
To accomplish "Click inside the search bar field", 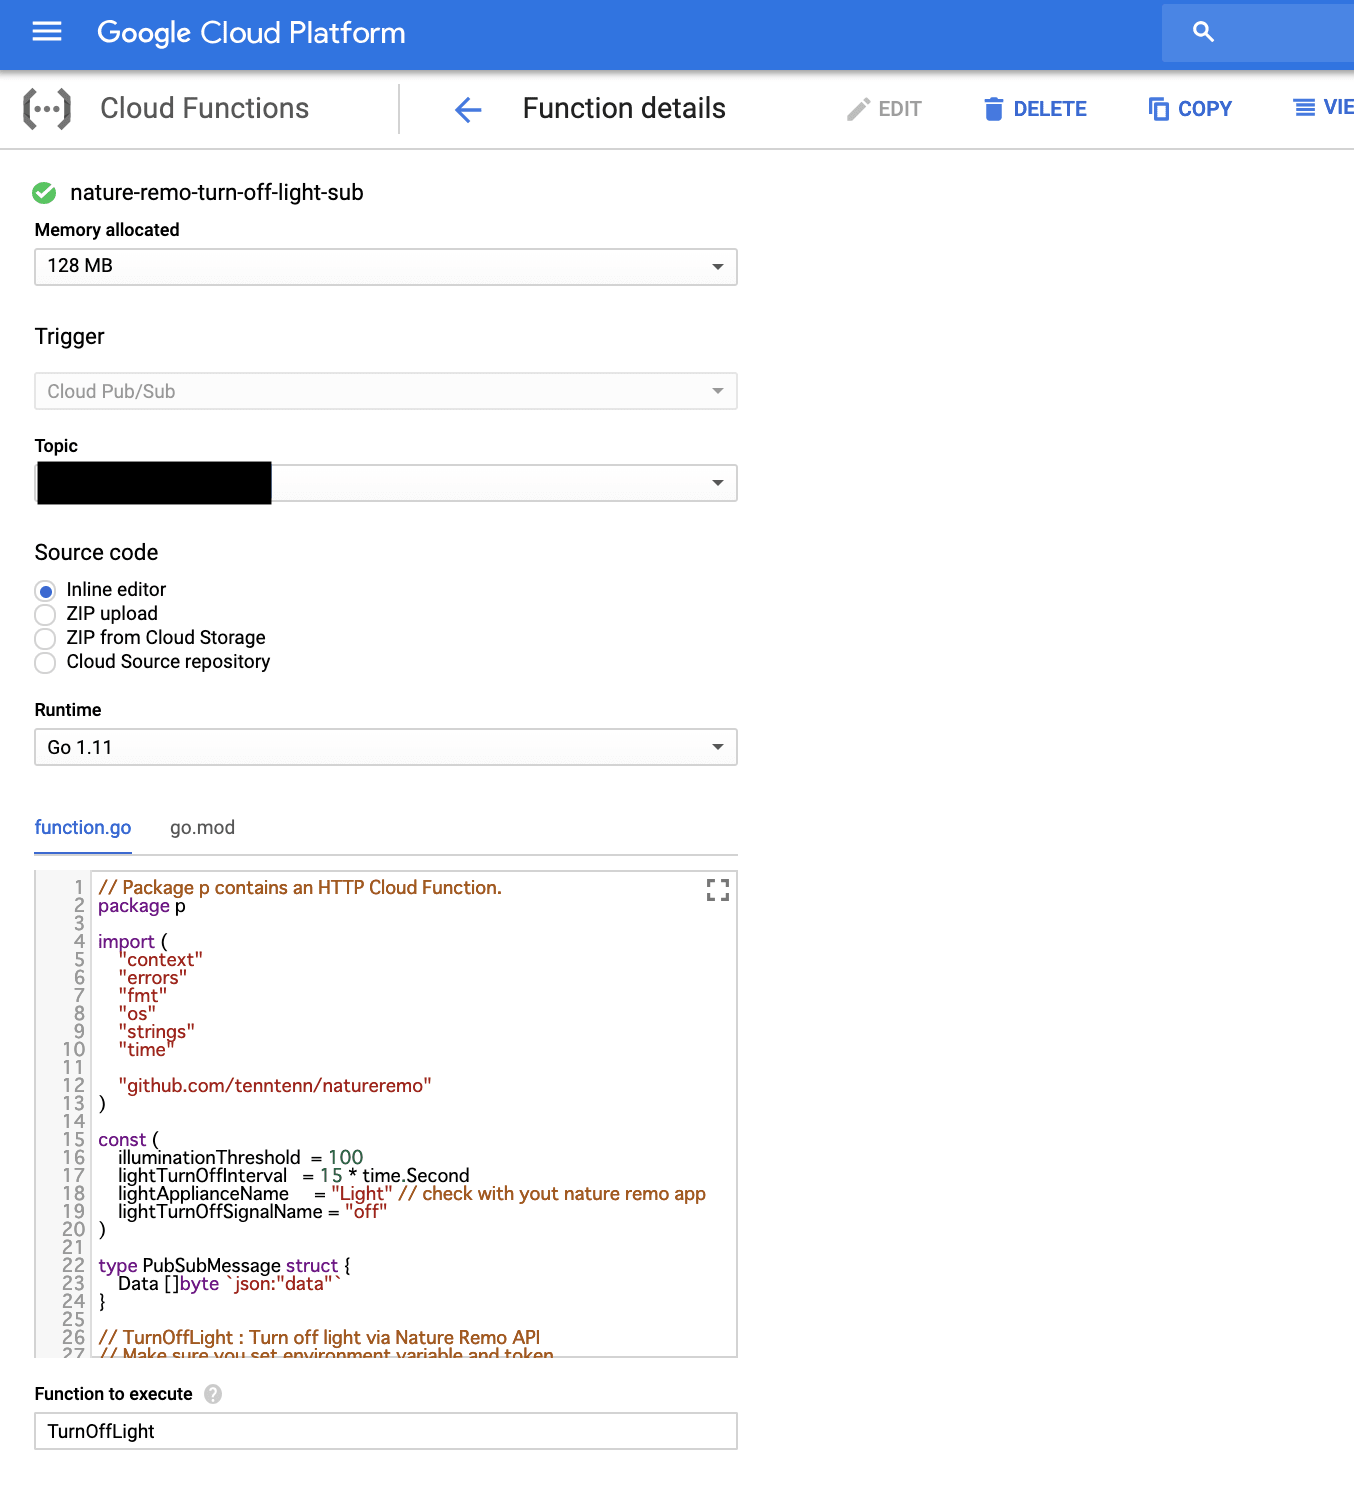I will (x=1258, y=32).
